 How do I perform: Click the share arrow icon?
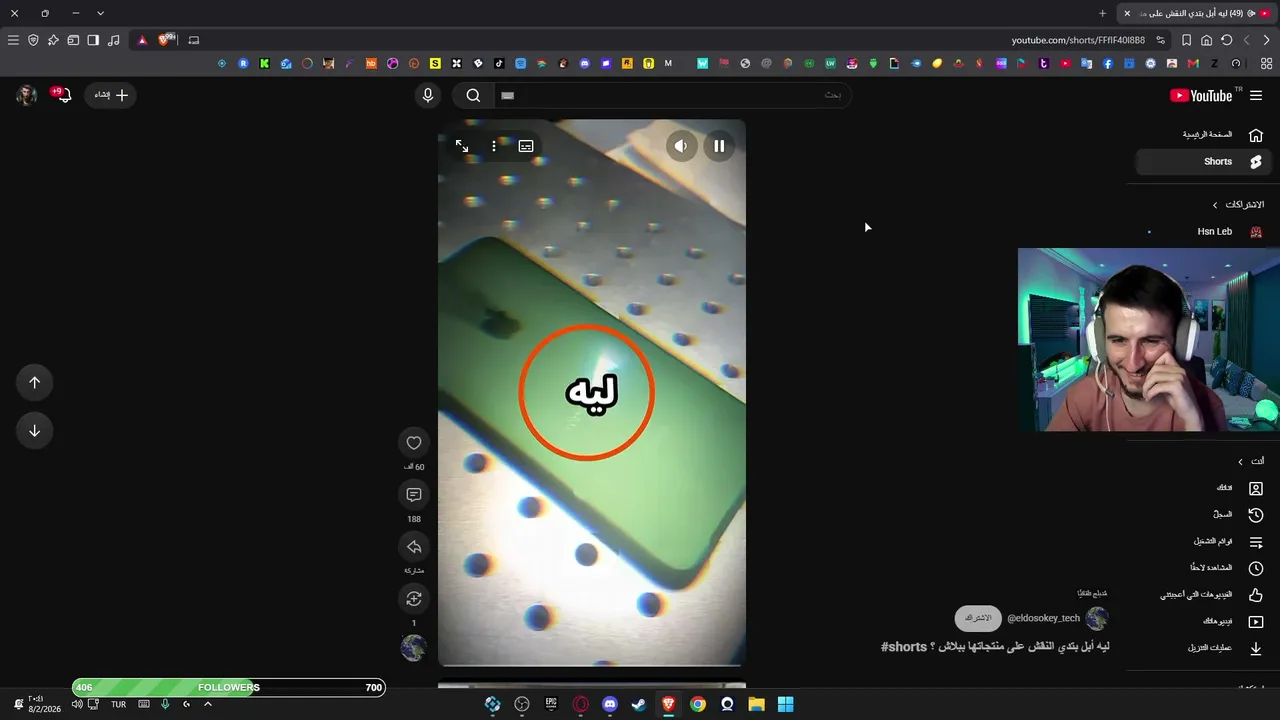click(414, 547)
